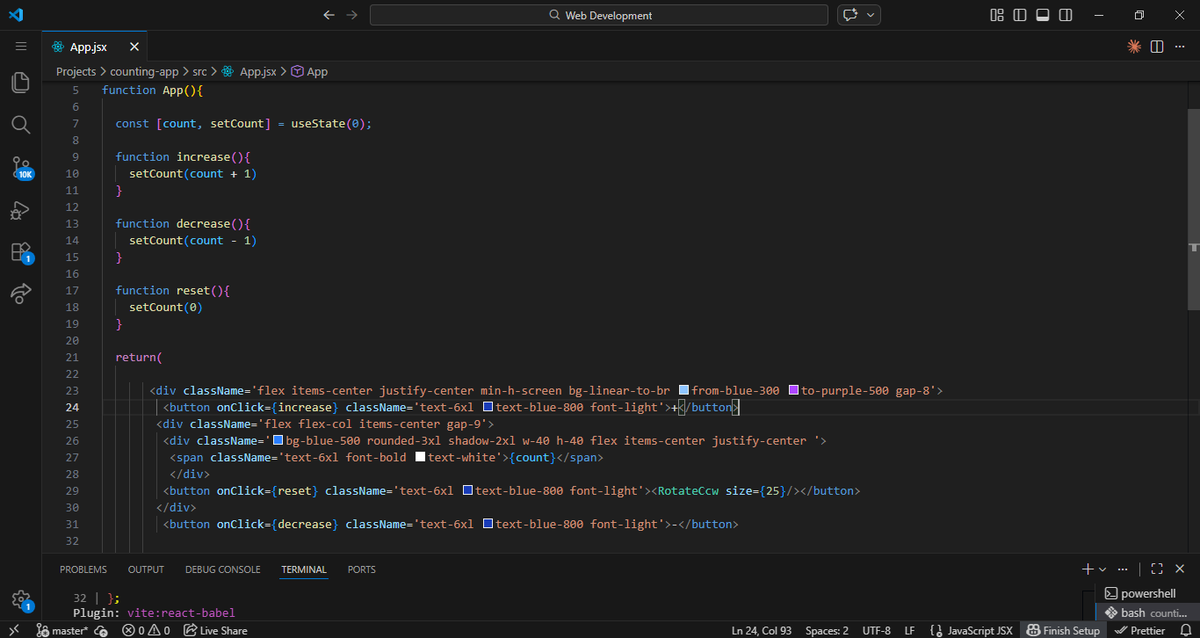Open the hamburger application menu
The image size is (1200, 638).
[20, 47]
